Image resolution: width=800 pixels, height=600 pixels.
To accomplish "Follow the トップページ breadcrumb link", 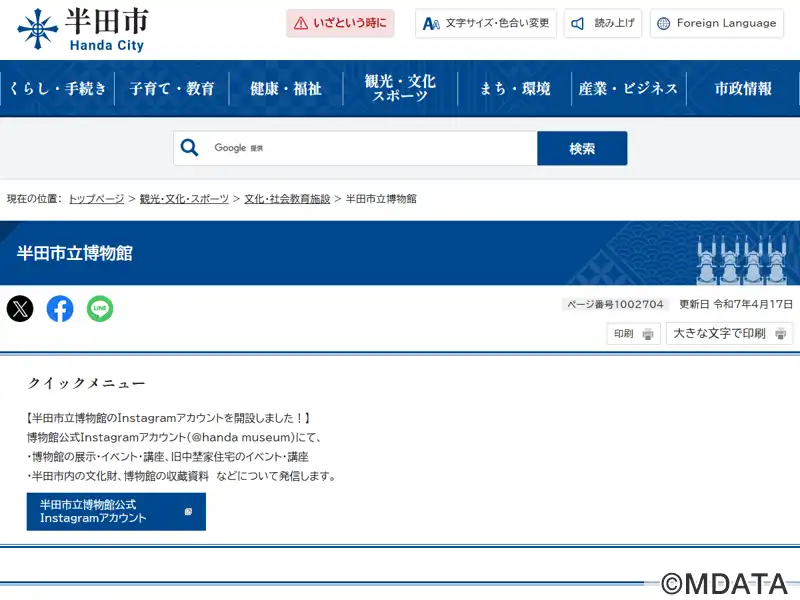I will point(96,199).
